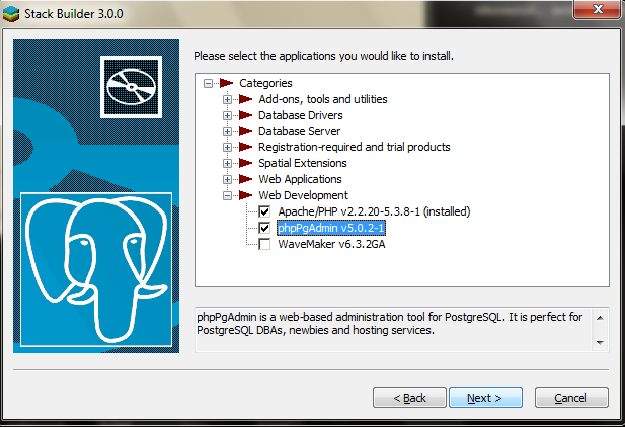Expand Registration-required and trial products node
The image size is (625, 427).
click(x=227, y=148)
